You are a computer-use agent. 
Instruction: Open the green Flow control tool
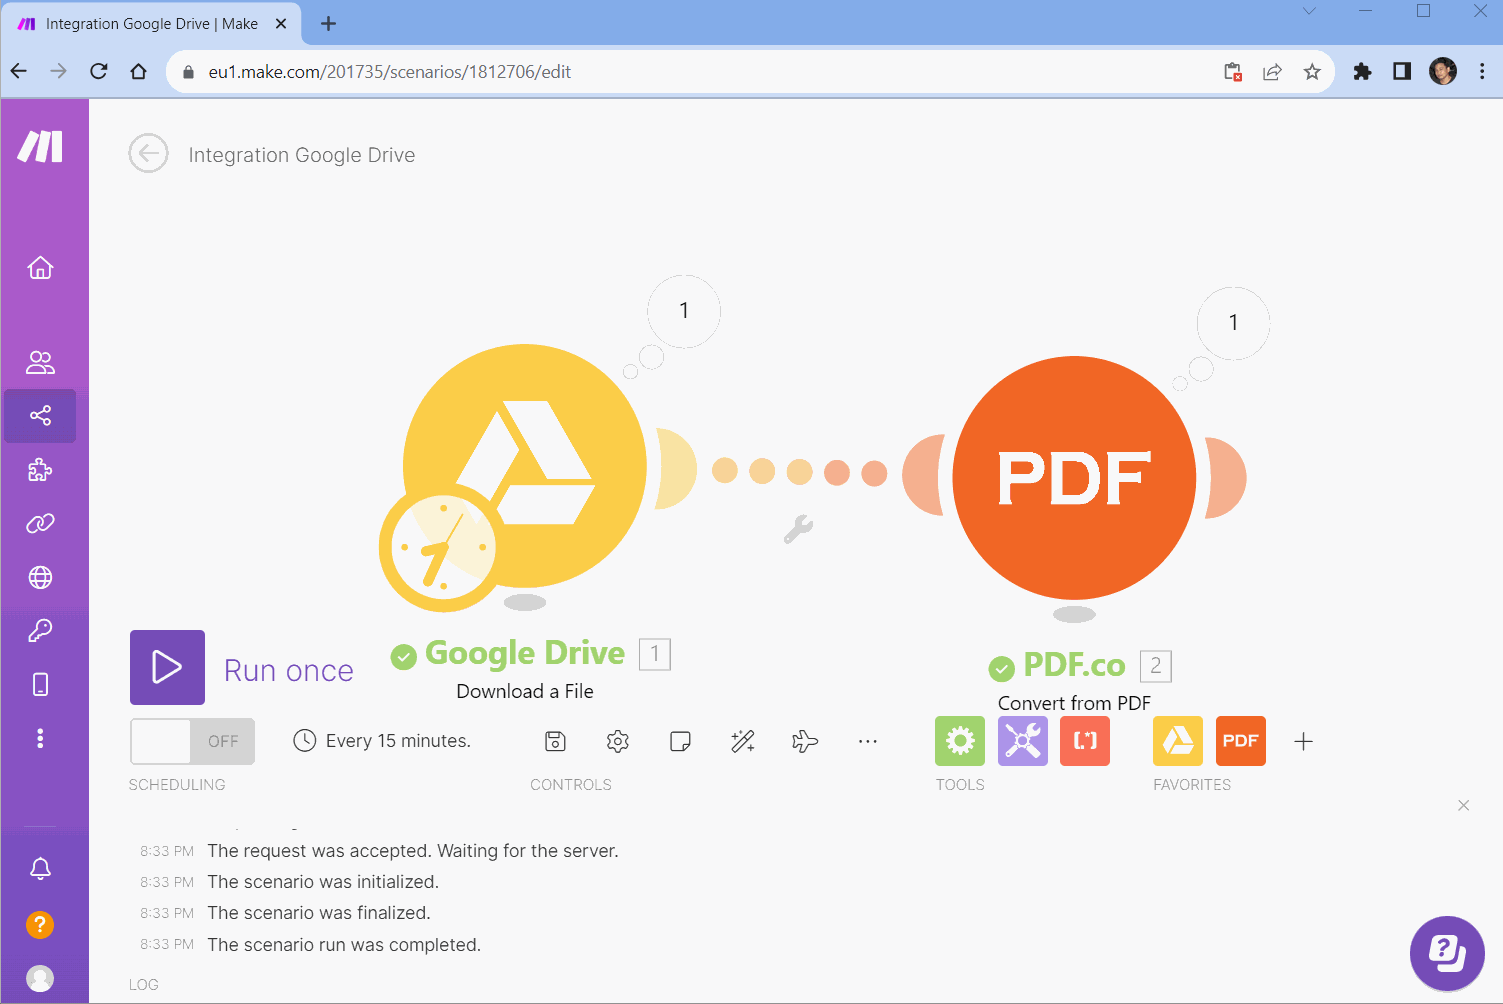pyautogui.click(x=960, y=741)
